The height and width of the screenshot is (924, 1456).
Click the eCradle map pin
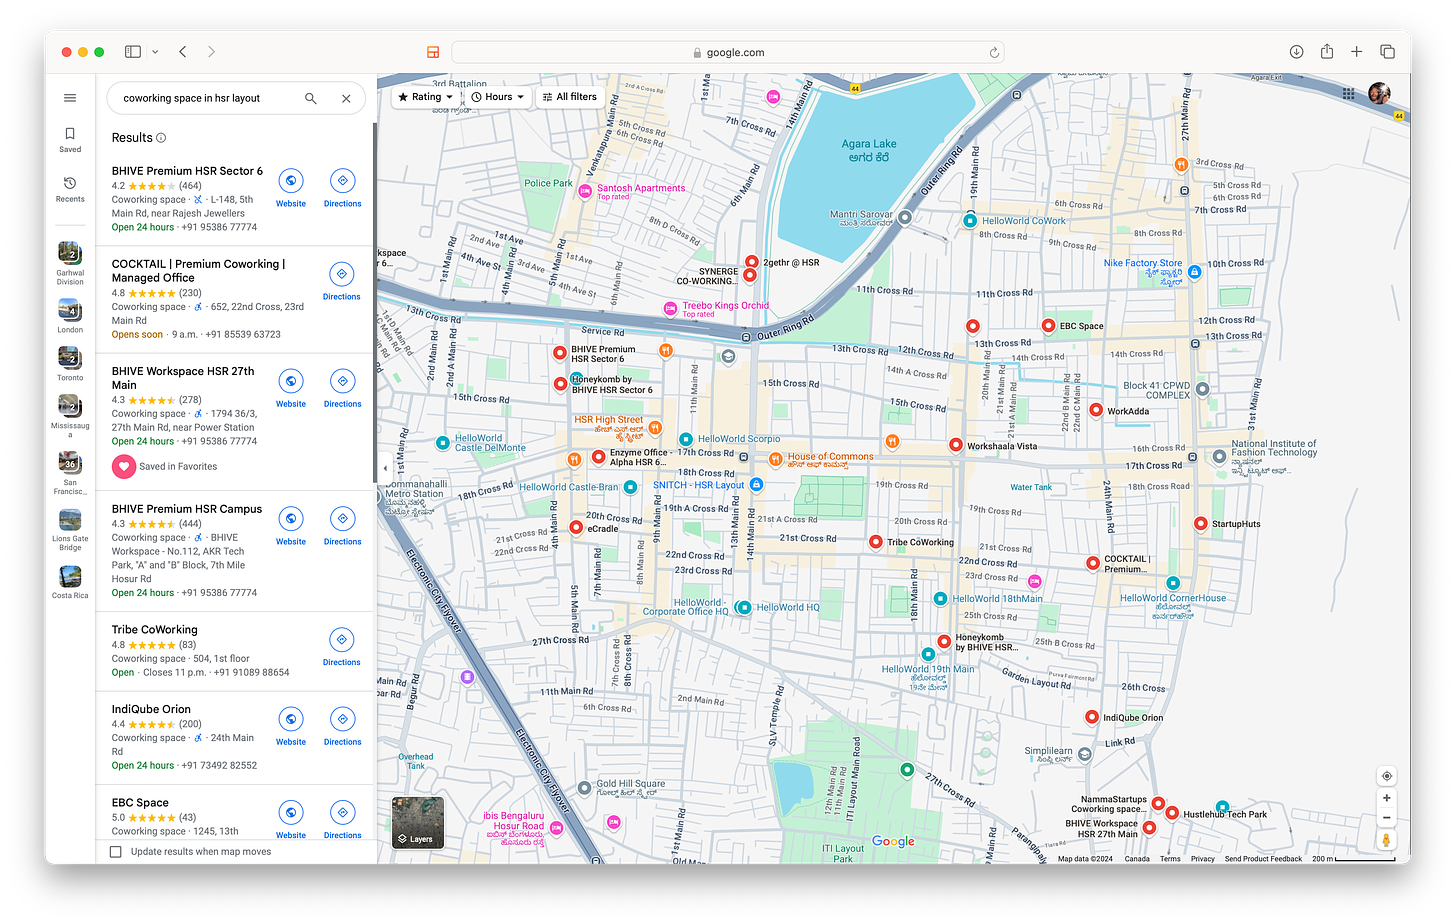[576, 528]
